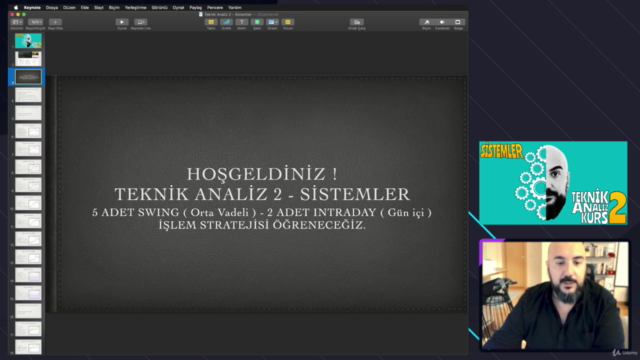
Task: Open the Dosya menu
Action: (52, 7)
